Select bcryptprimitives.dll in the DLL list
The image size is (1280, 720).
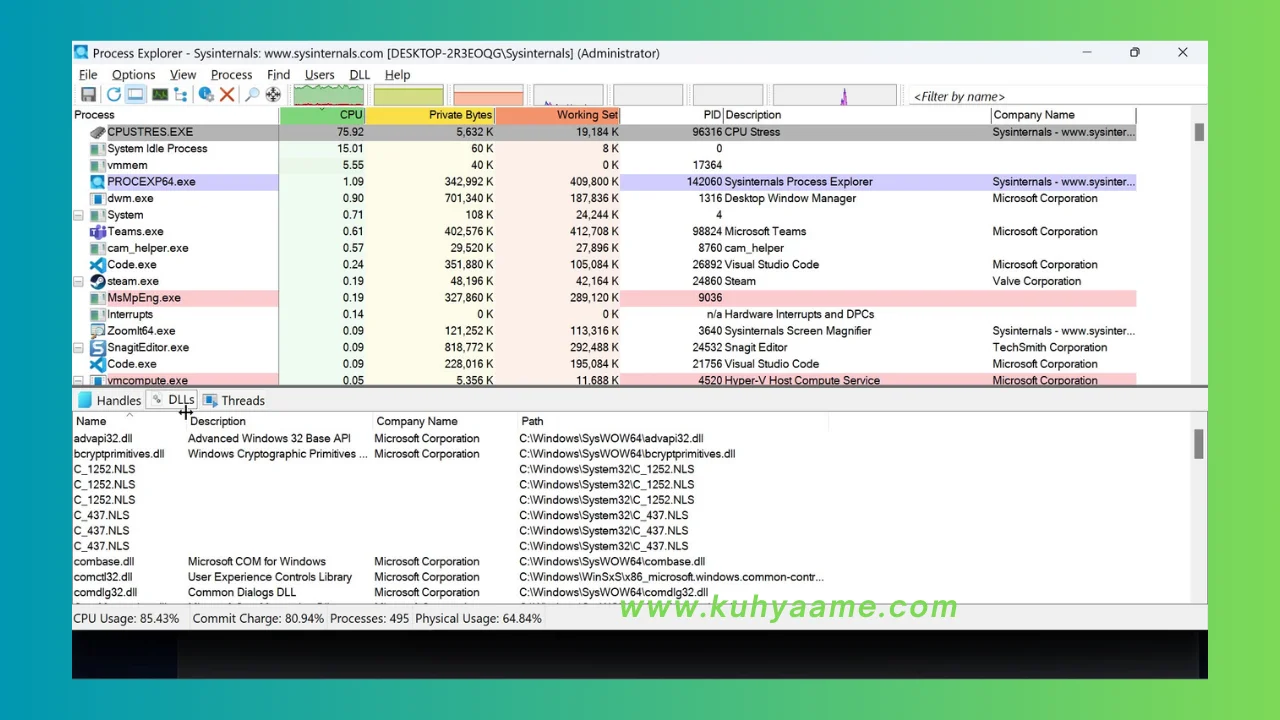click(450, 454)
